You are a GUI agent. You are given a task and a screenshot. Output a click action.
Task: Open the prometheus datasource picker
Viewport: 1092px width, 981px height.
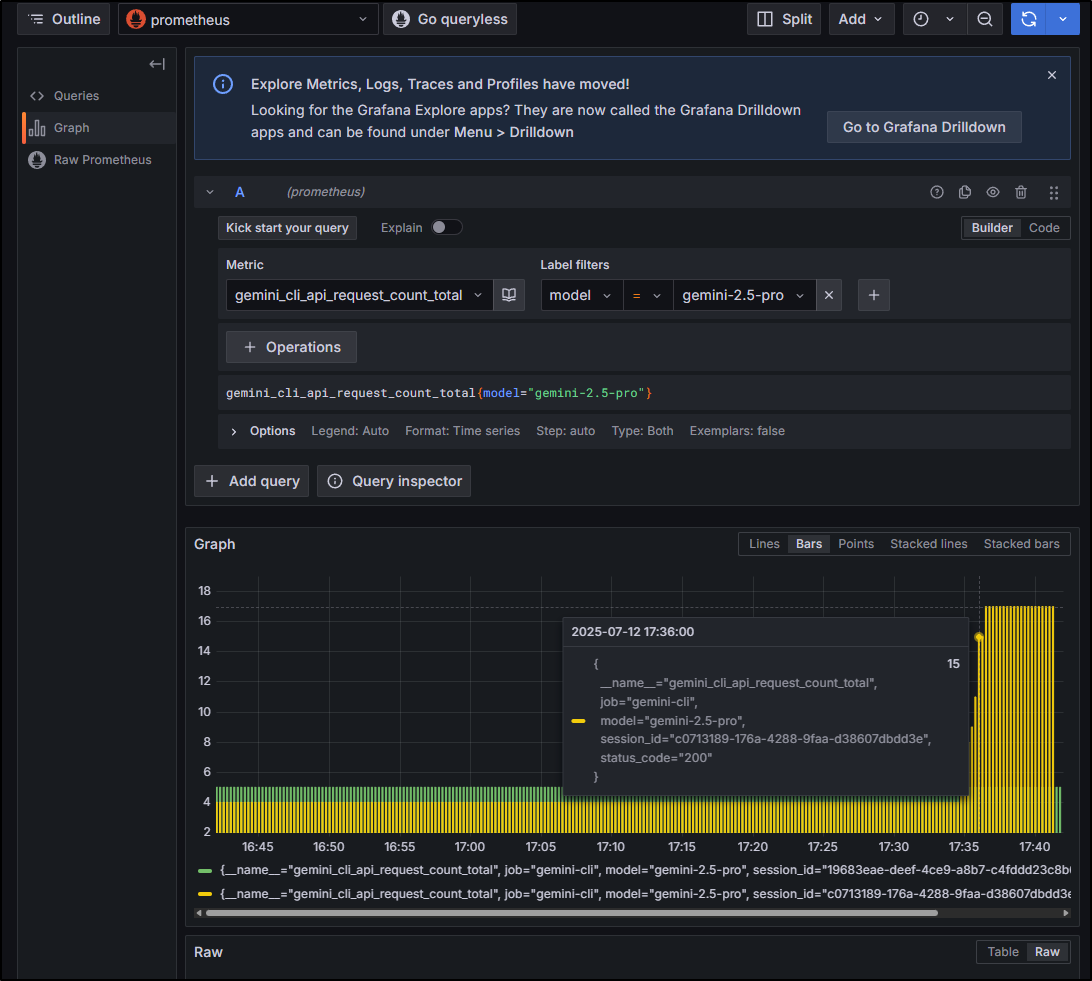coord(249,19)
